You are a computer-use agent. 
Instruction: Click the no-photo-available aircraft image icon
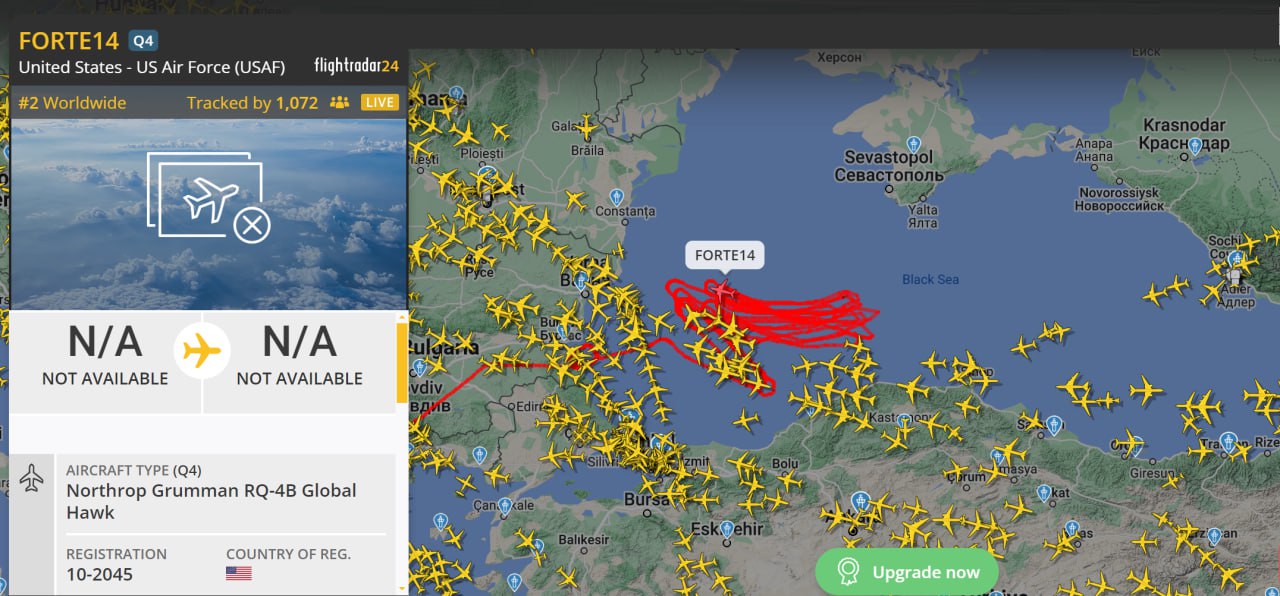point(209,196)
